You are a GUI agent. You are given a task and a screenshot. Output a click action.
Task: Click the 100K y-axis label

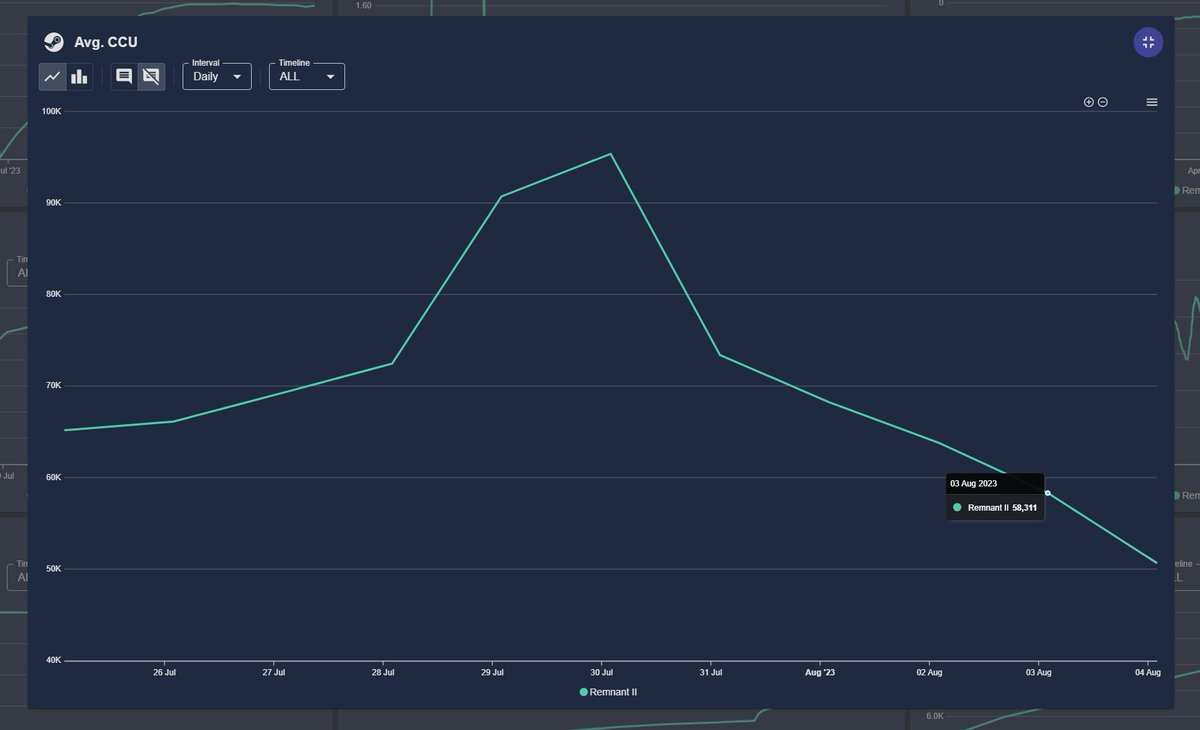(x=51, y=111)
